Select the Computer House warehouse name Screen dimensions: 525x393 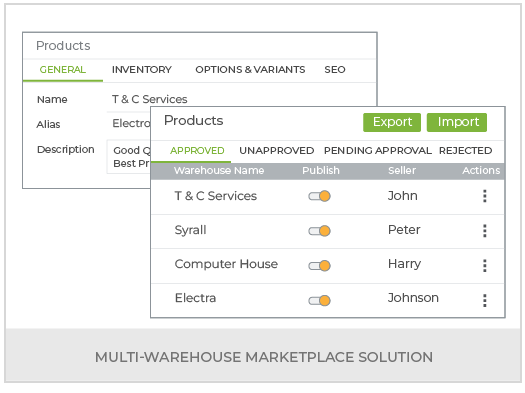pos(226,264)
